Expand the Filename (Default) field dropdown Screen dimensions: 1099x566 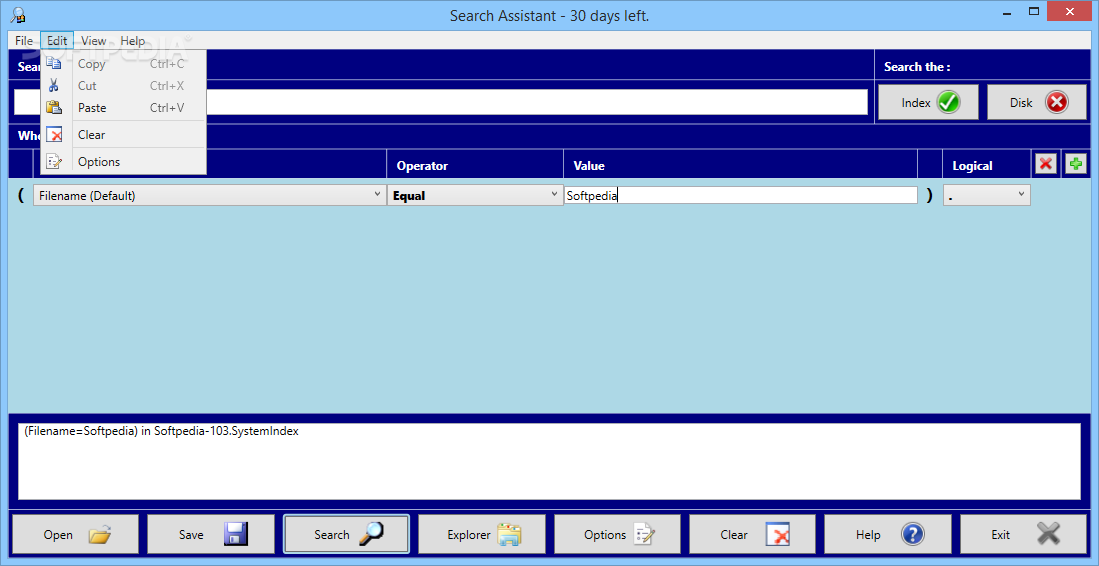click(210, 195)
